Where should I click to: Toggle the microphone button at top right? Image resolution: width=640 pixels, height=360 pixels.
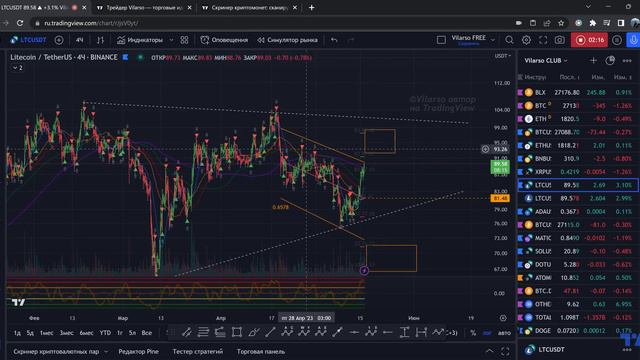[x=633, y=40]
